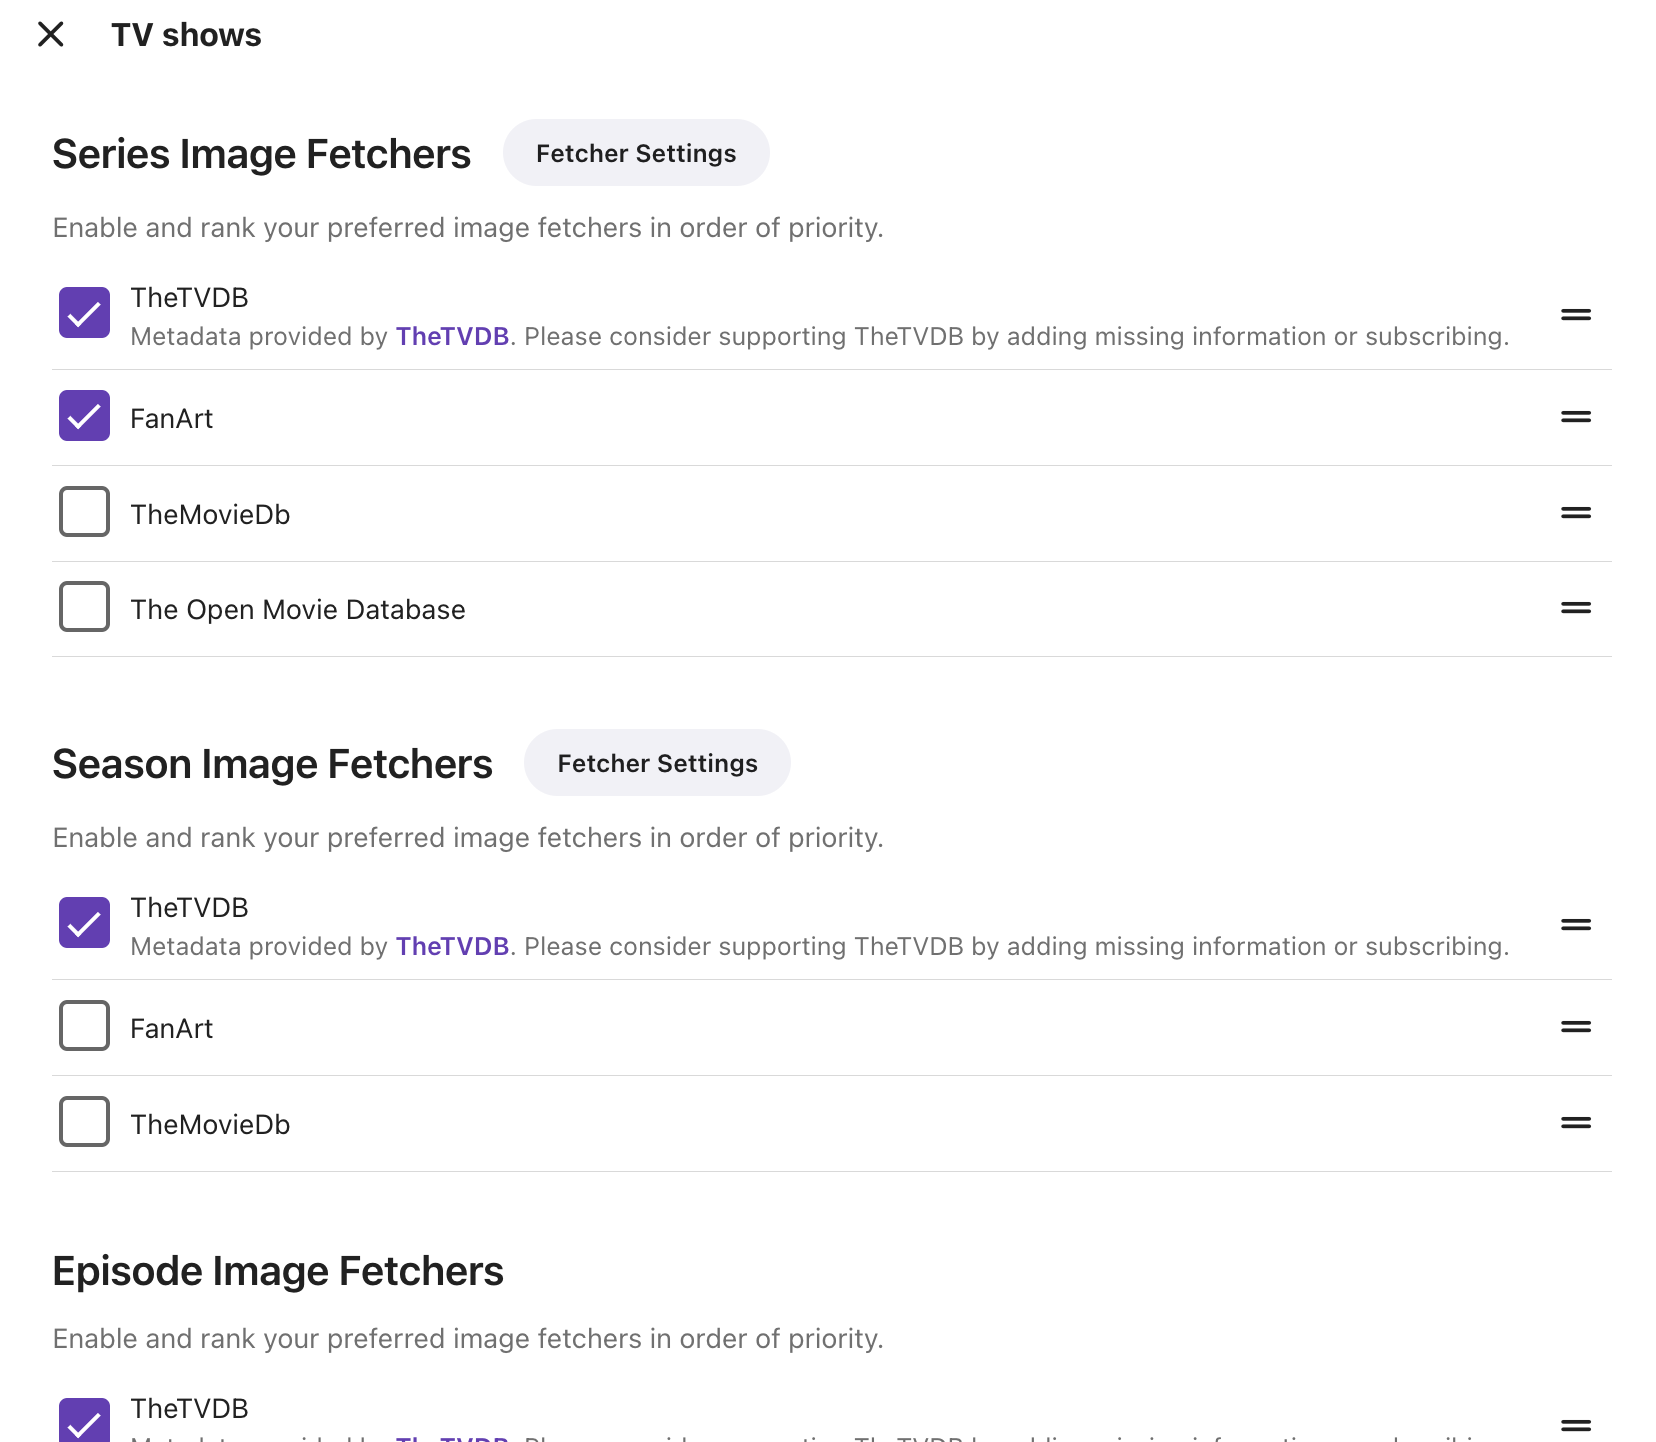Image resolution: width=1656 pixels, height=1442 pixels.
Task: Click drag handle for season TheTVDB row
Action: tap(1575, 925)
